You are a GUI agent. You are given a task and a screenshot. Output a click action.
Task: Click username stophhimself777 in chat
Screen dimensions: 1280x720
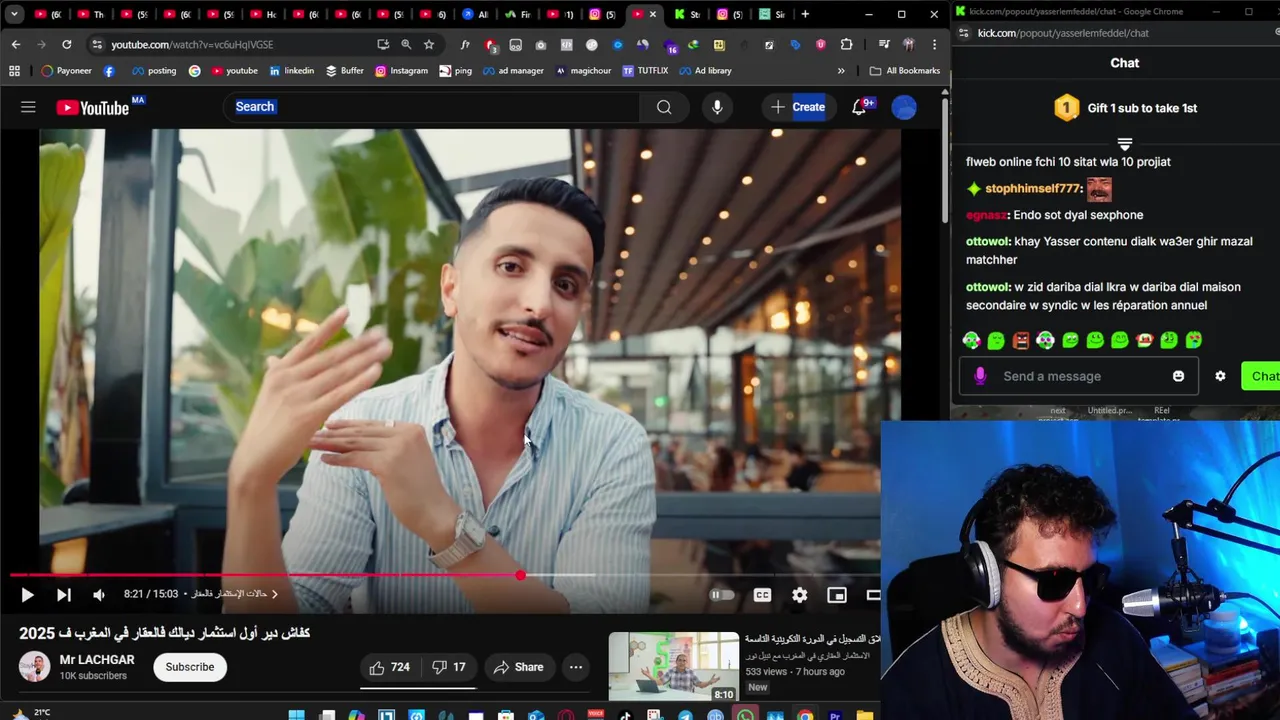coord(1033,189)
